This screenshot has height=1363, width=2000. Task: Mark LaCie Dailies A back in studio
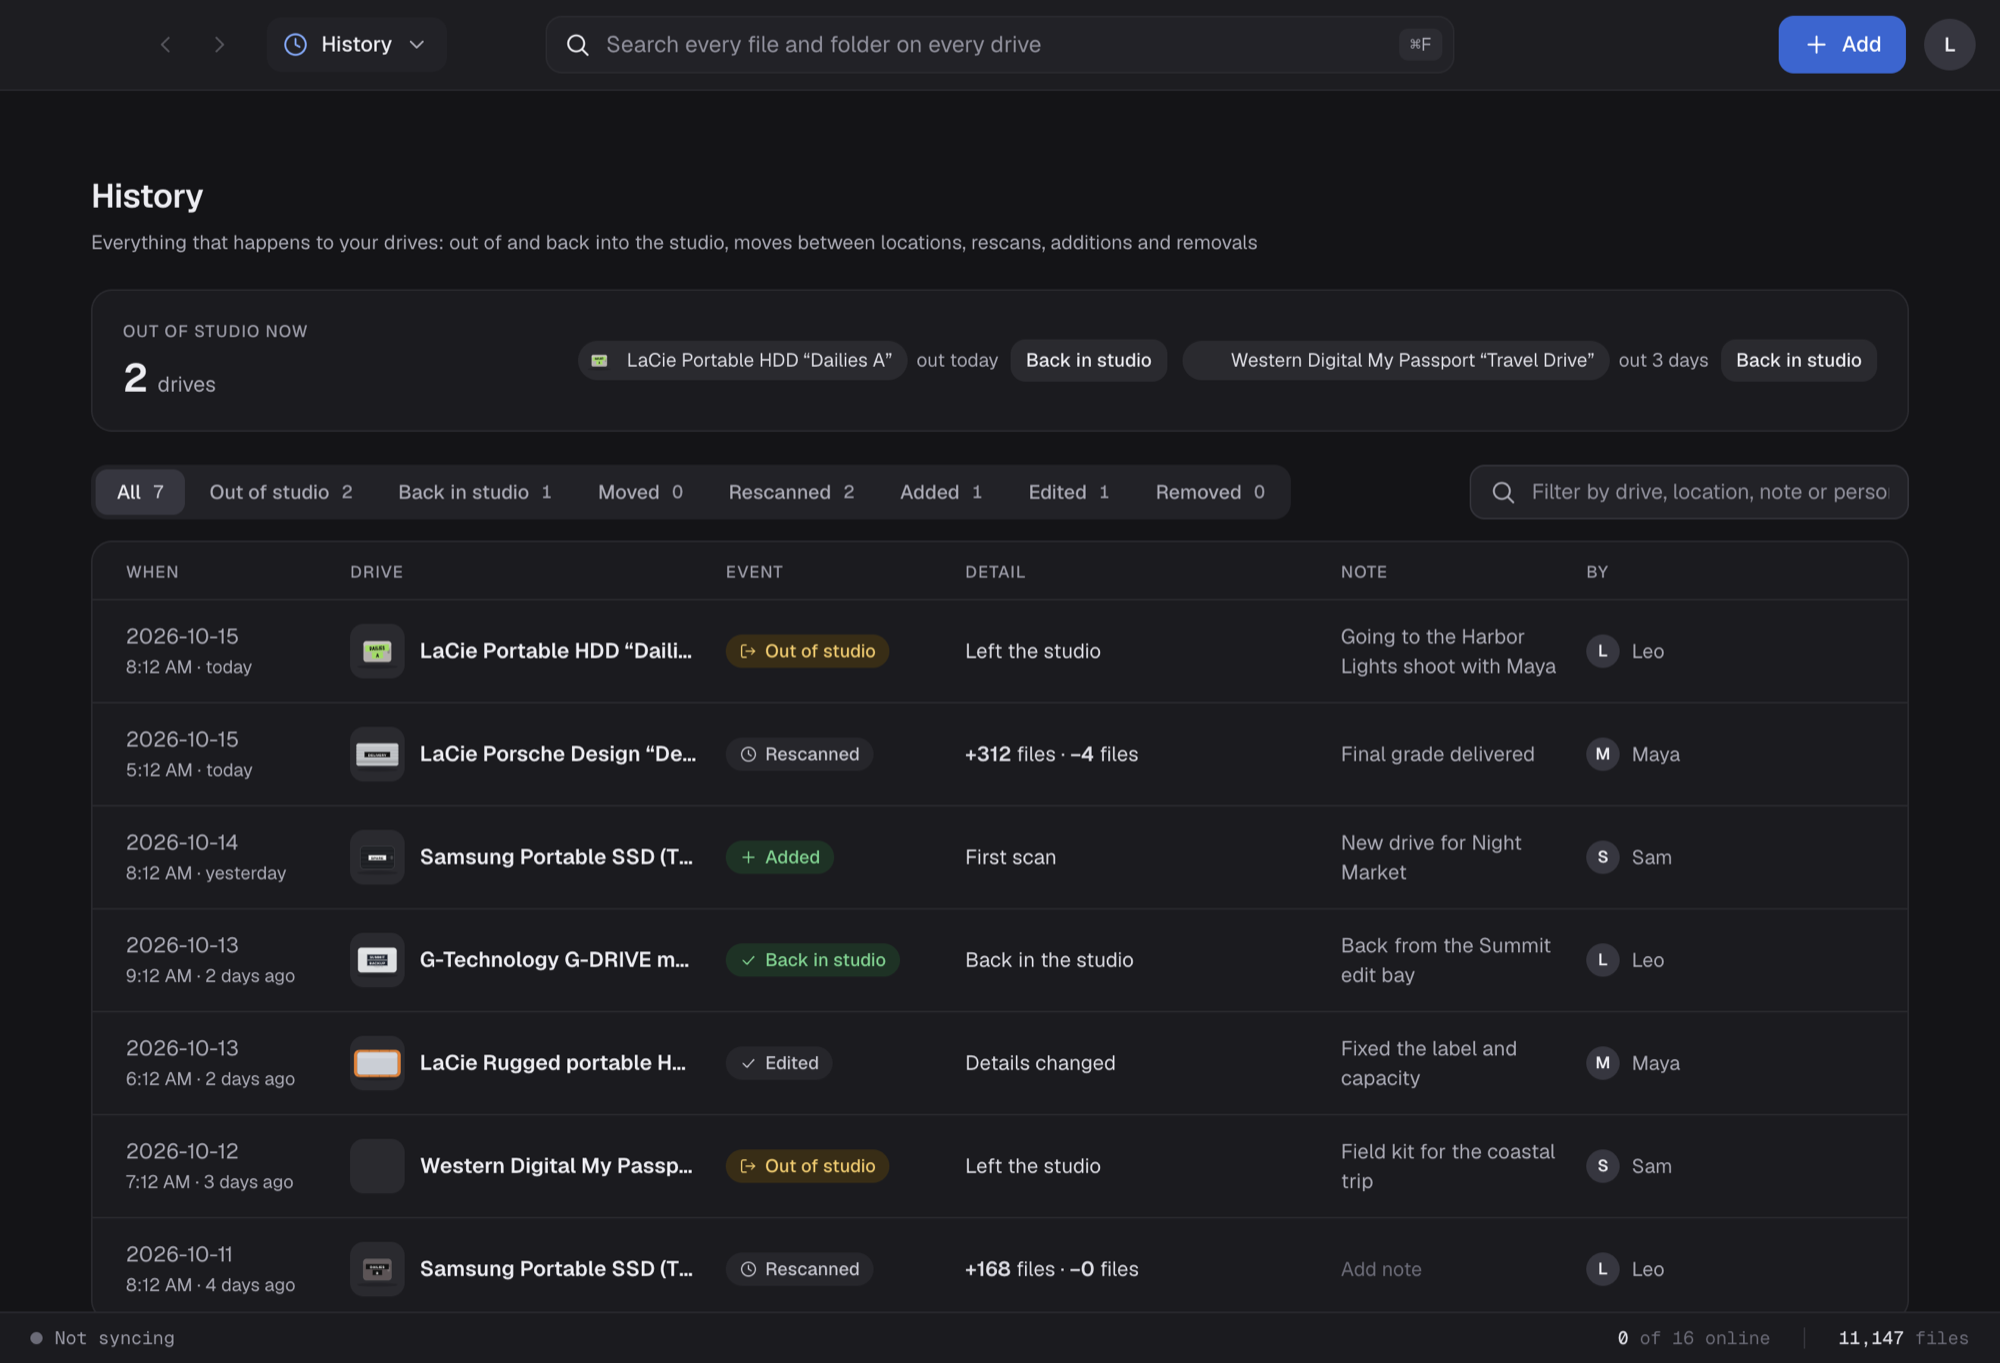click(1088, 360)
